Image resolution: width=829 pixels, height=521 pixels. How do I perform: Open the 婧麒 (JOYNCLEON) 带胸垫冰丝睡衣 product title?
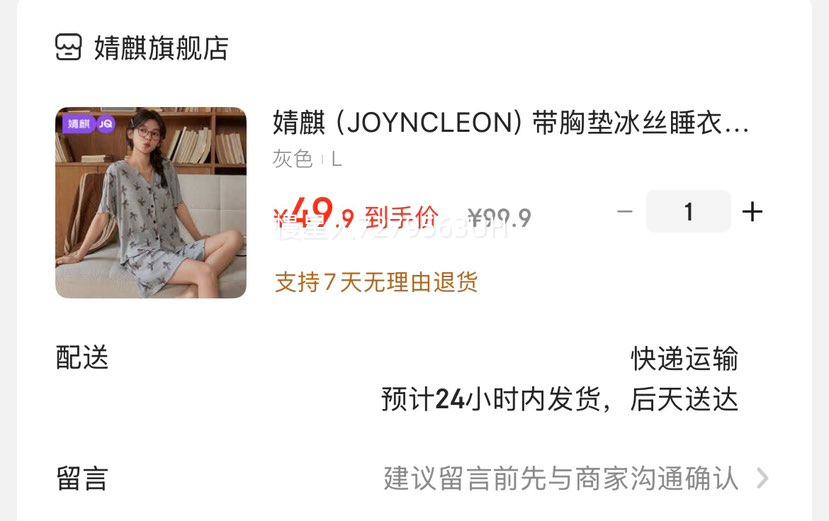tap(511, 123)
